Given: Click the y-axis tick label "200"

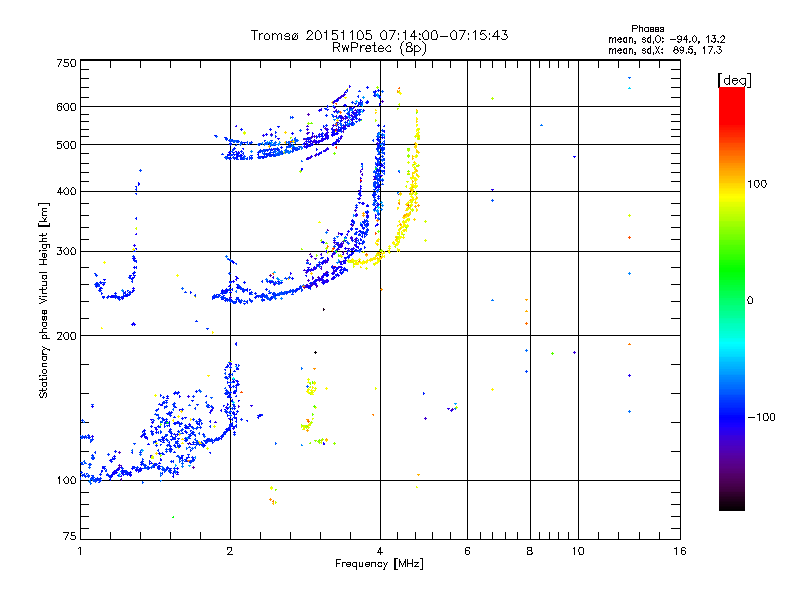Looking at the screenshot, I should [66, 336].
